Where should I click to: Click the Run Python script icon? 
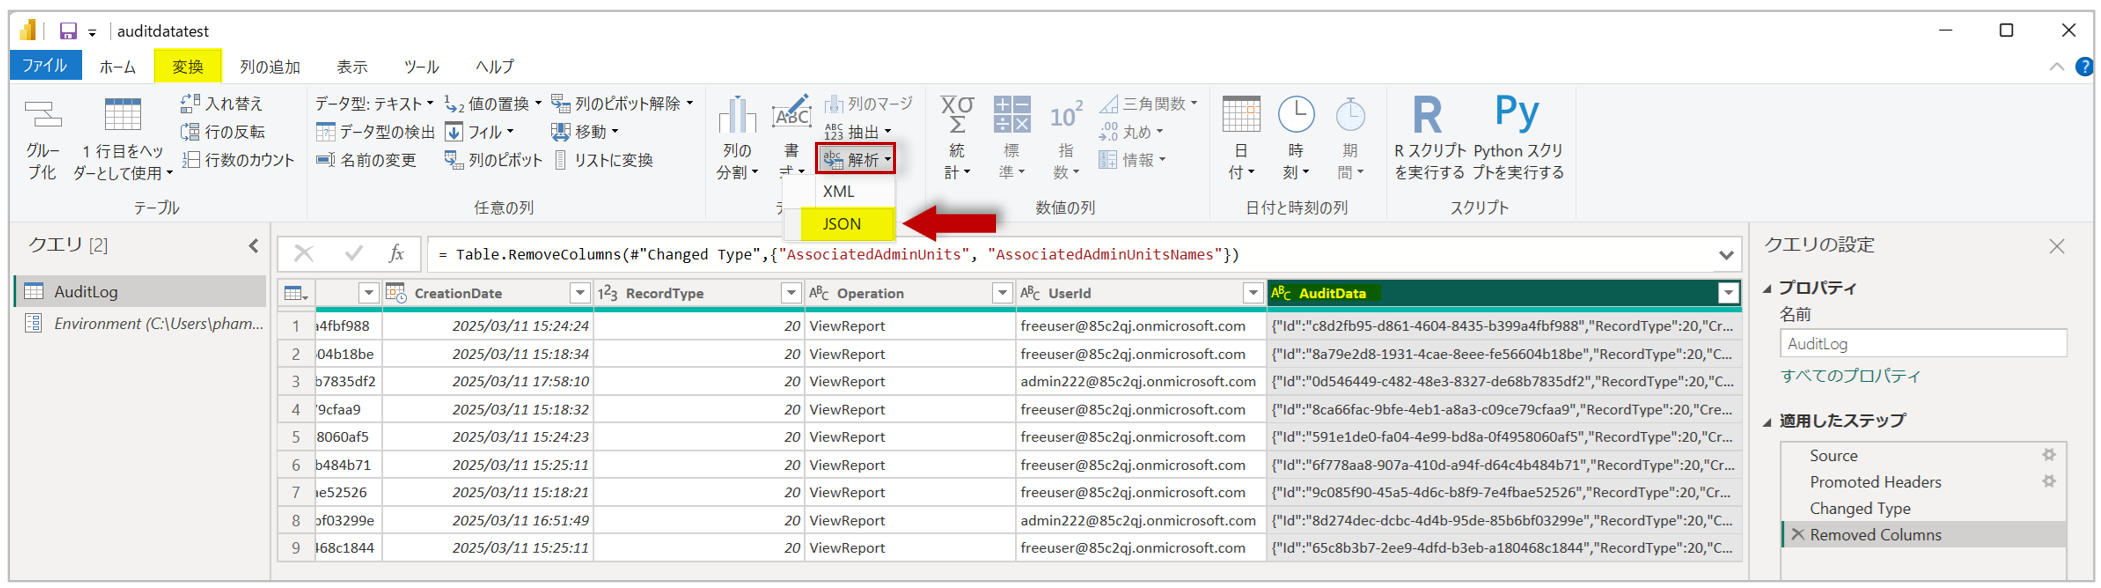point(1516,114)
